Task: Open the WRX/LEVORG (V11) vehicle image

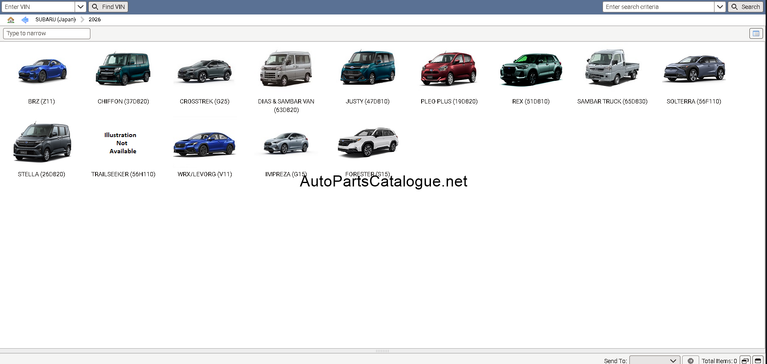Action: (204, 144)
